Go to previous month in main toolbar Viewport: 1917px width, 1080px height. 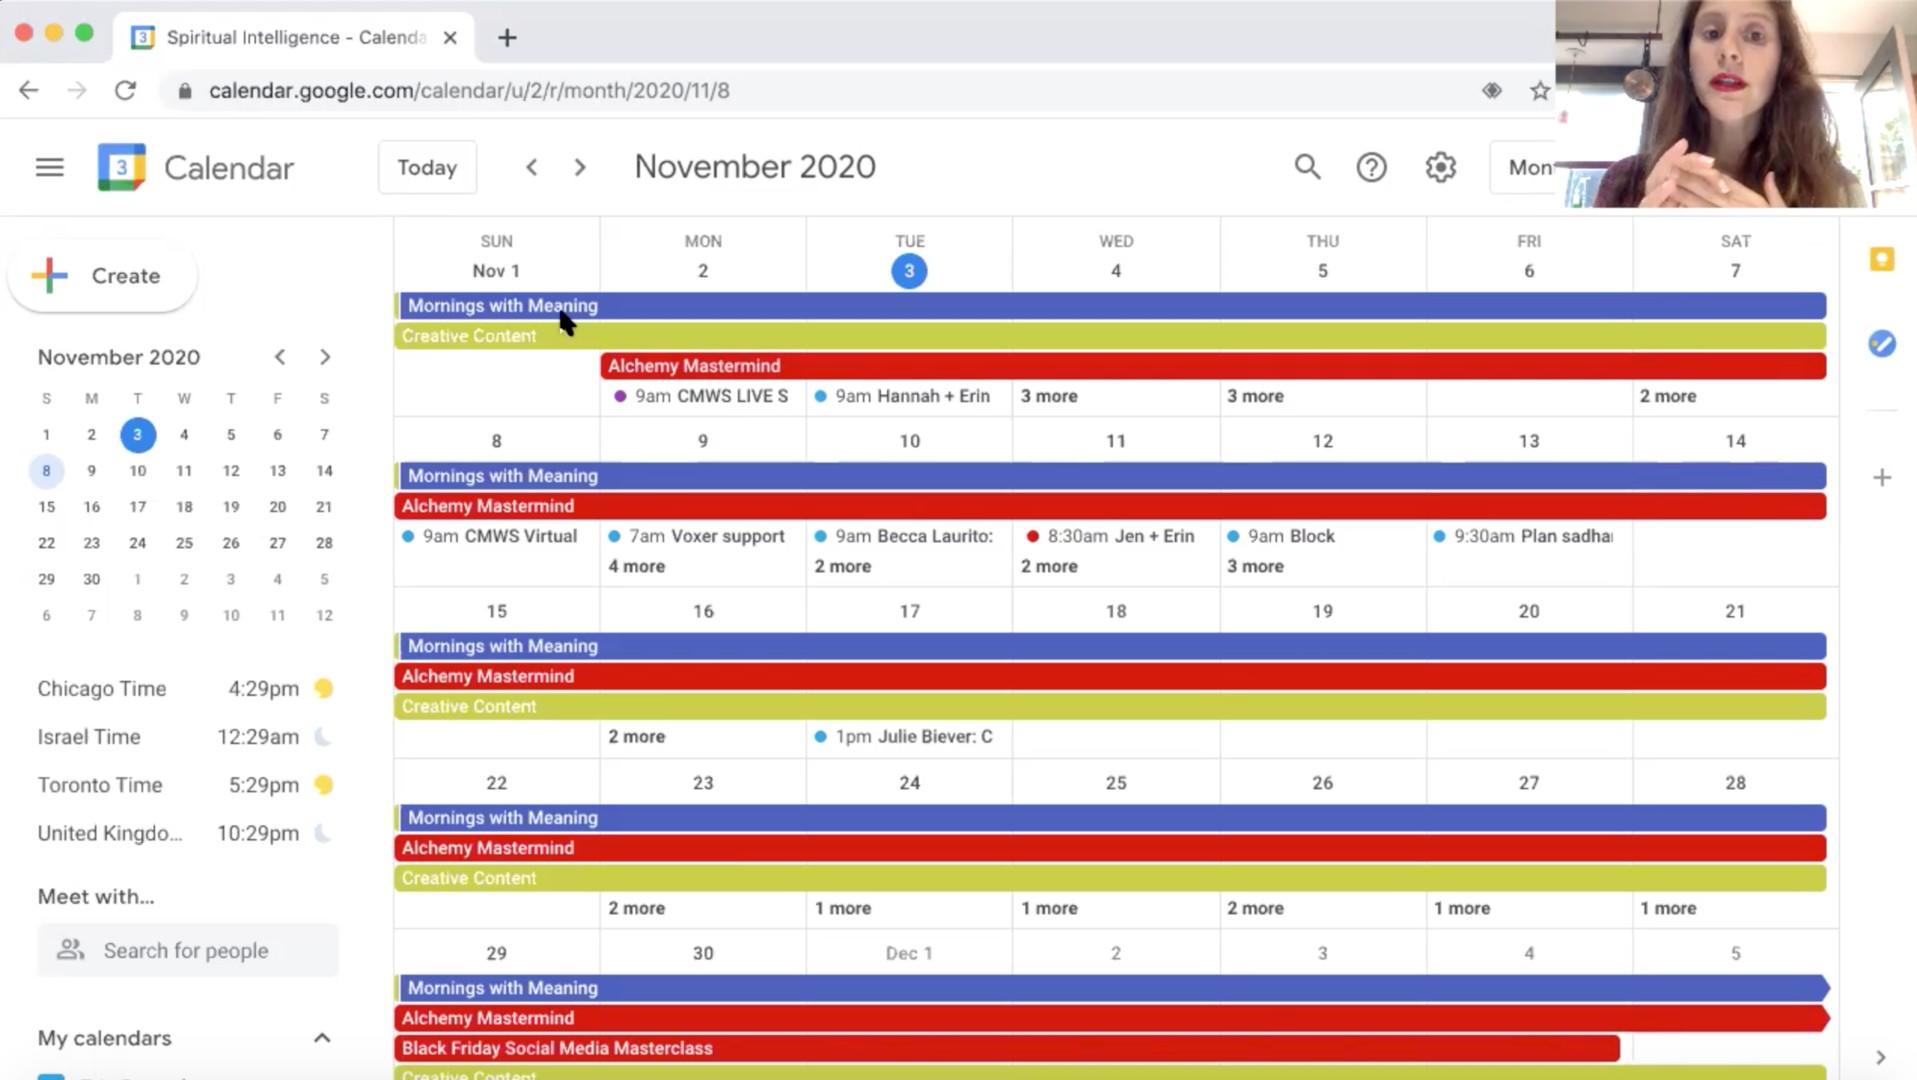[532, 167]
